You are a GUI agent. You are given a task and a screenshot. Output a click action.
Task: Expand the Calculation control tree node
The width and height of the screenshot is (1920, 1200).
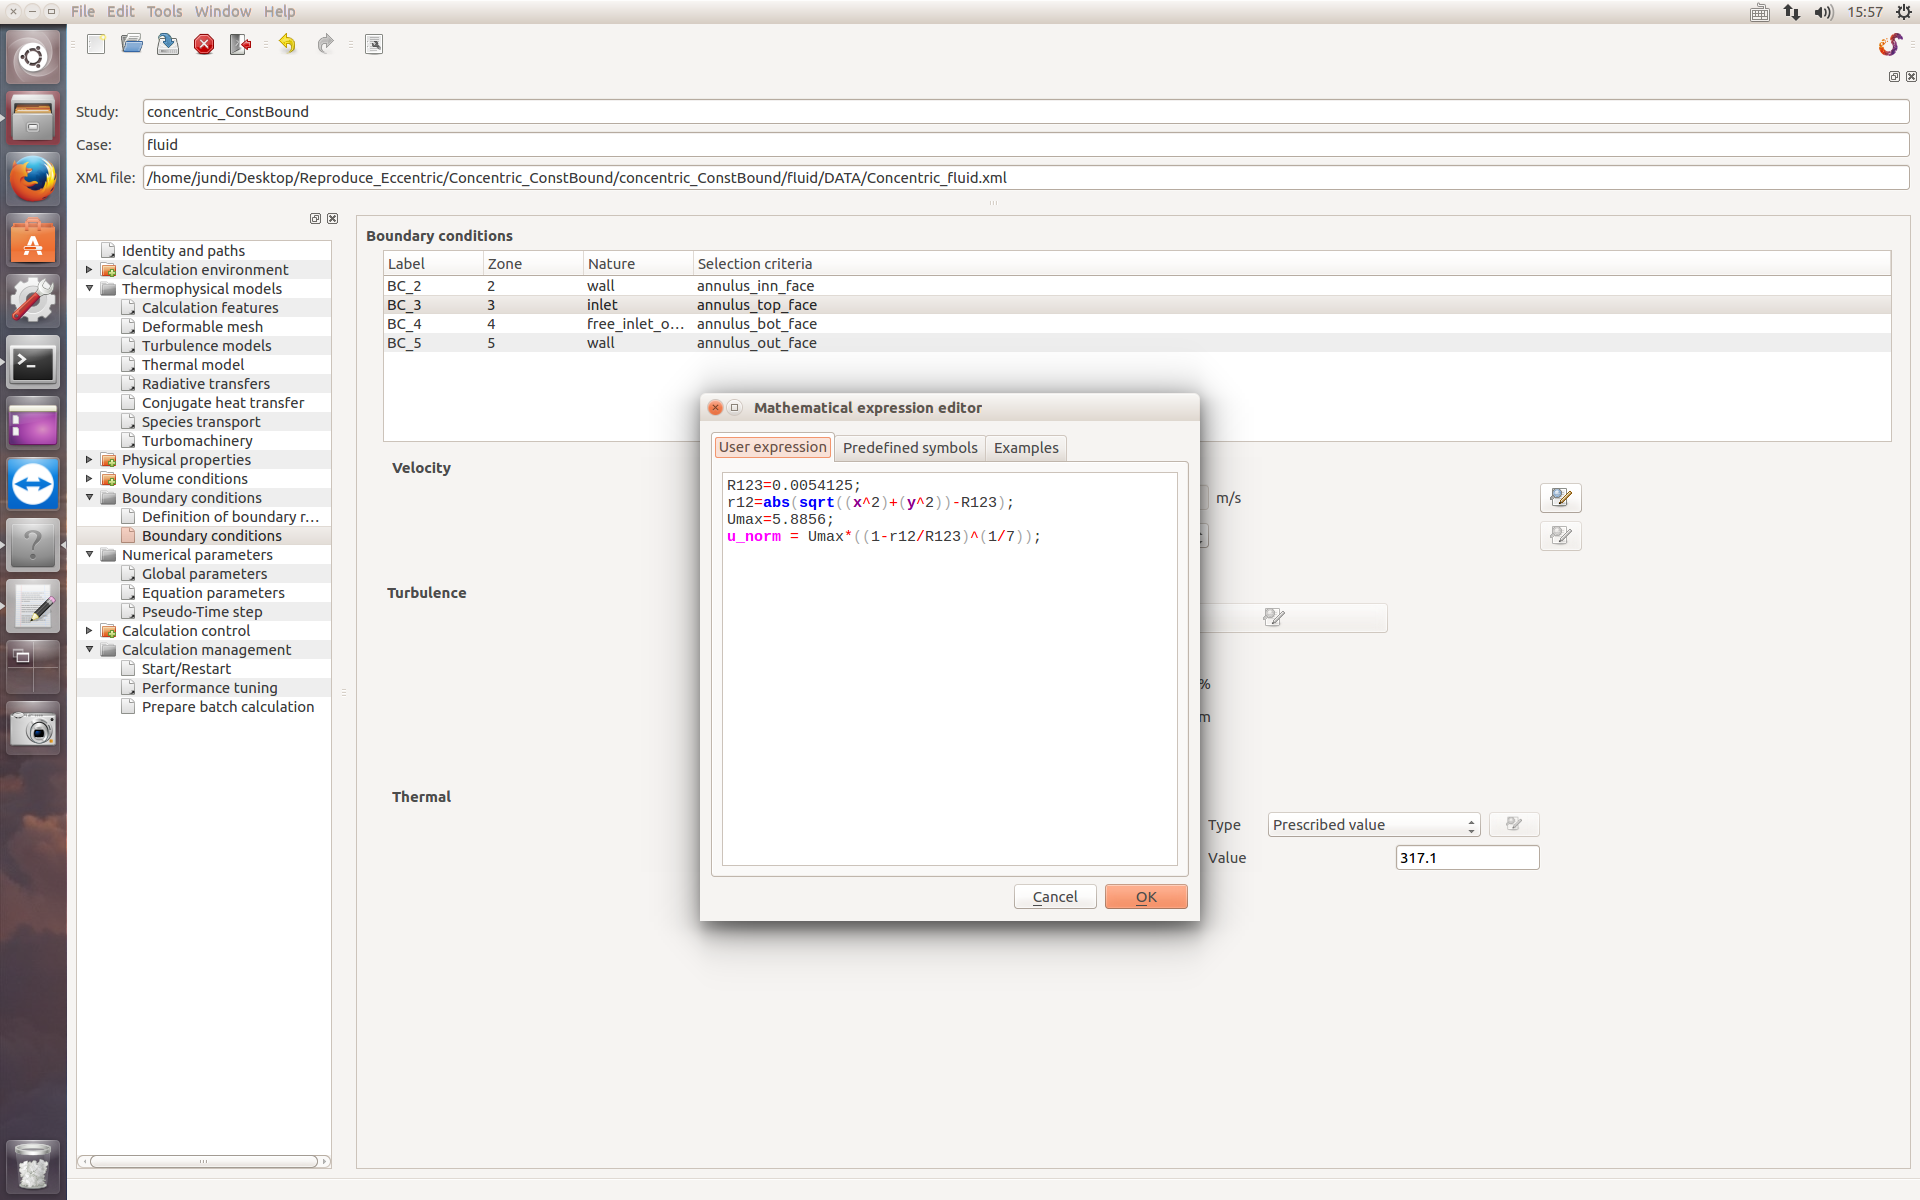[89, 631]
